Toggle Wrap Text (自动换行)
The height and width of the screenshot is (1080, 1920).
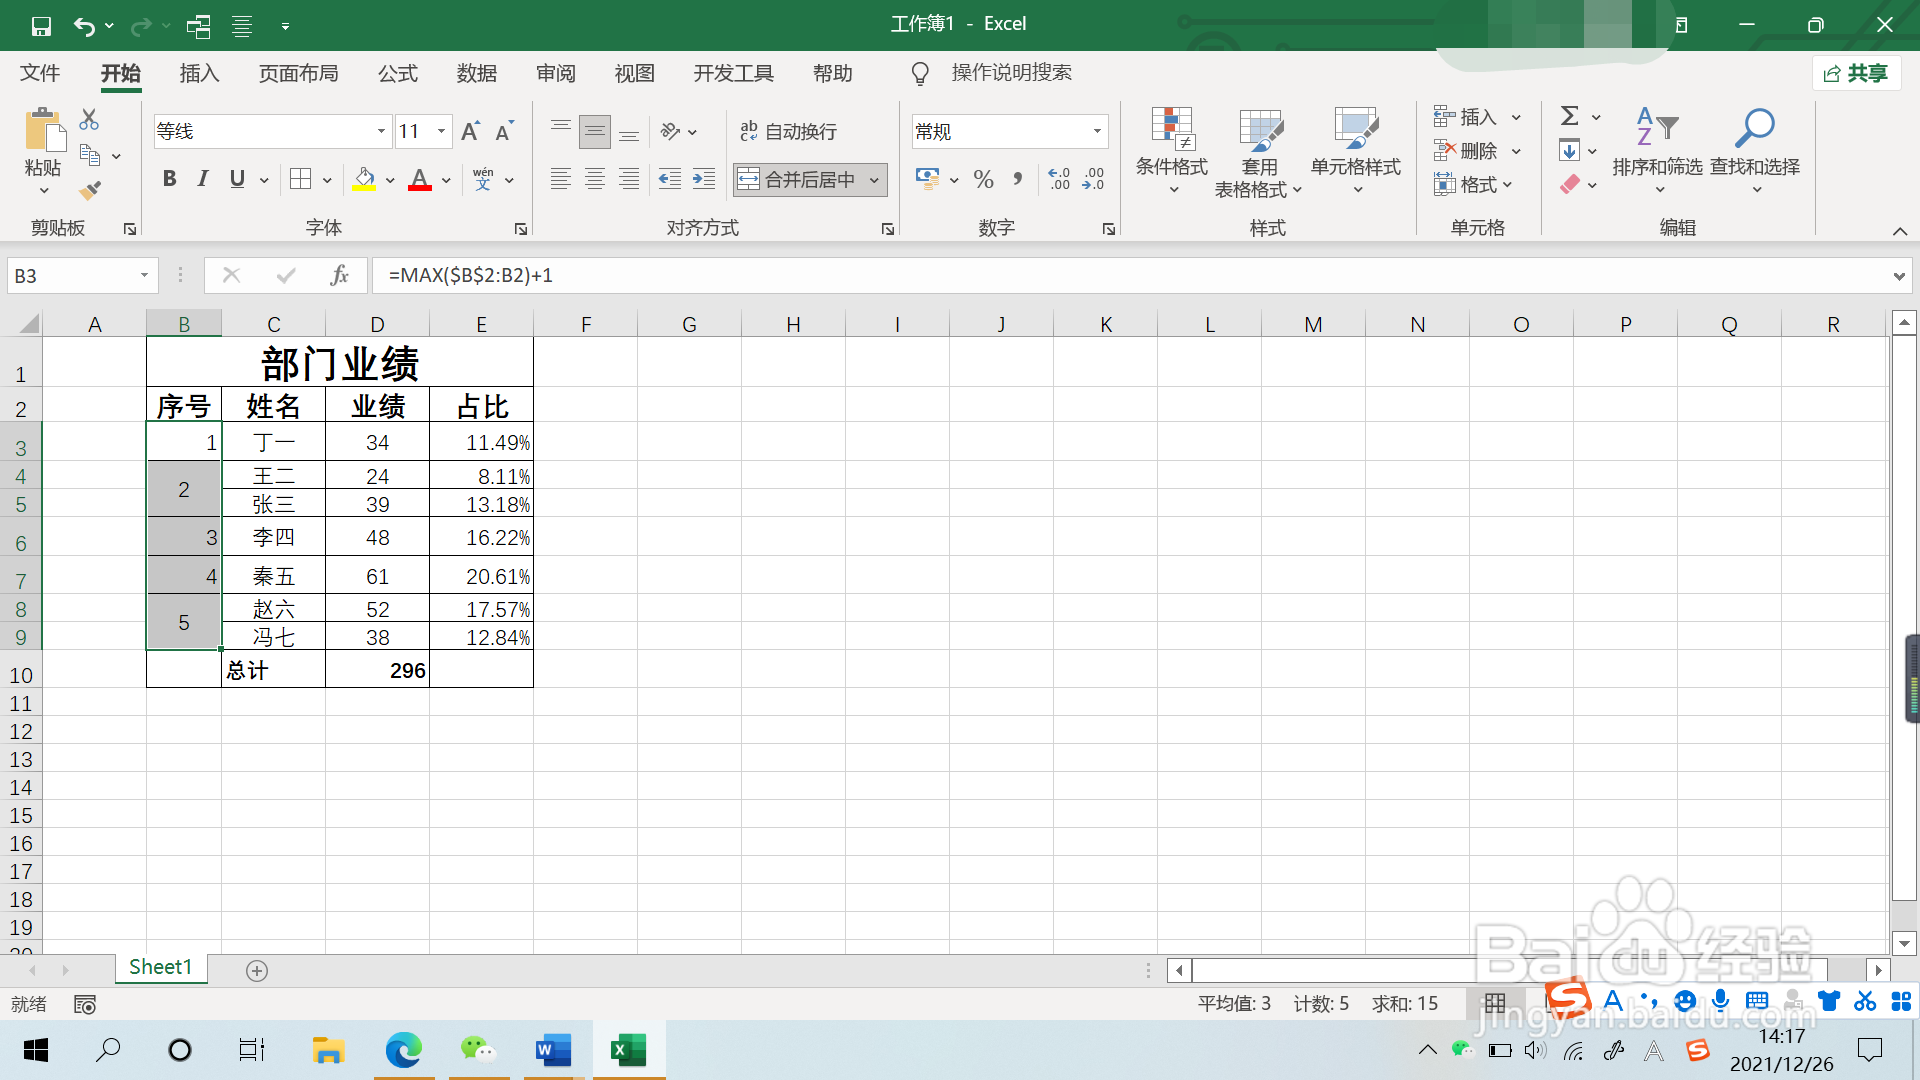click(x=788, y=131)
